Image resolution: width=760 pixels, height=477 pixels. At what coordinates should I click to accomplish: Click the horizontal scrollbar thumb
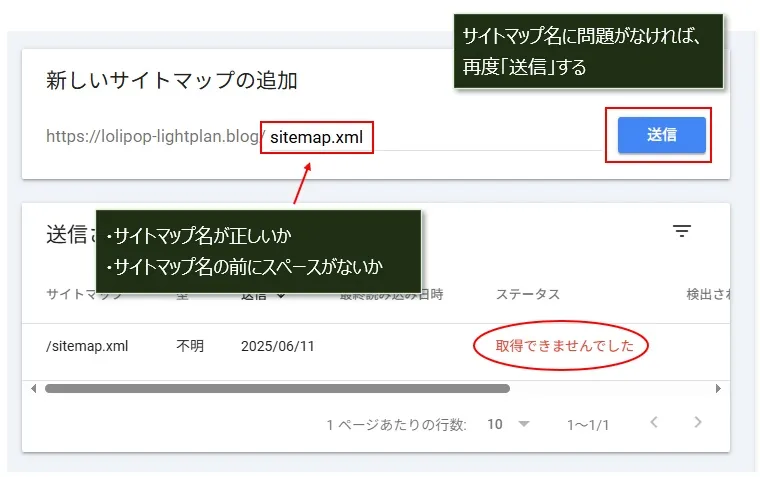click(276, 388)
